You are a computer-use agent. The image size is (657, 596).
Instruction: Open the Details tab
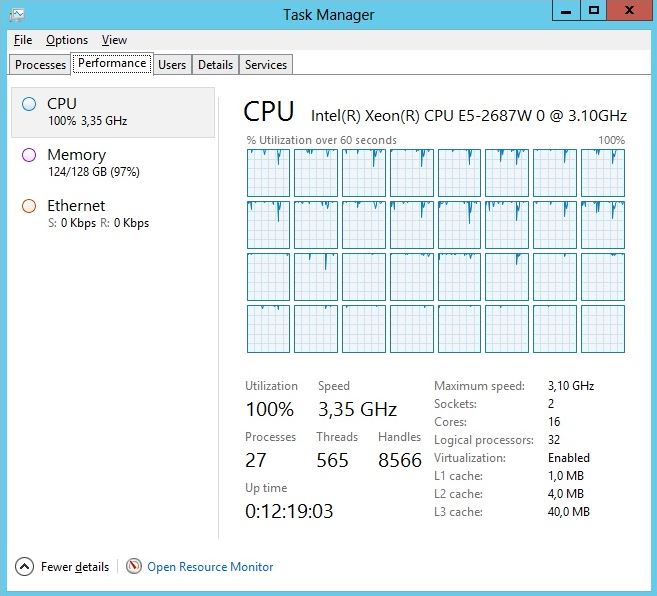(215, 65)
